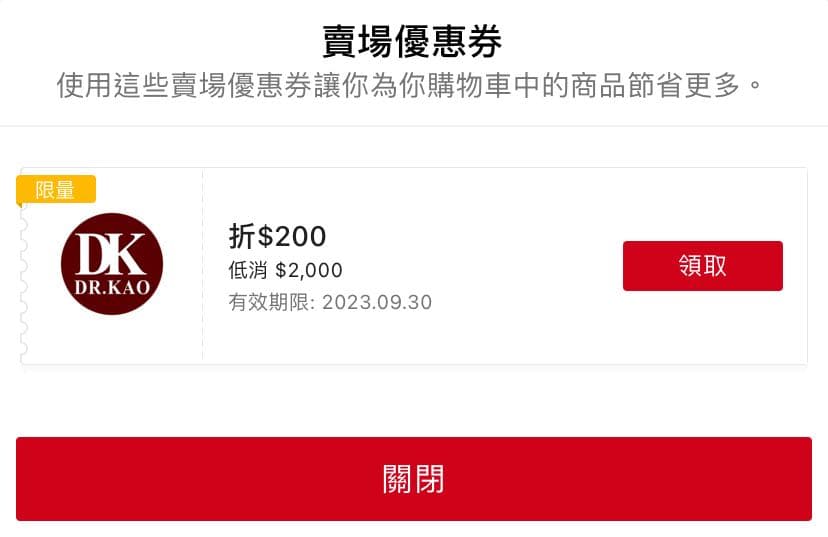Click the 折$200 discount heading
This screenshot has height=537, width=828.
[277, 236]
